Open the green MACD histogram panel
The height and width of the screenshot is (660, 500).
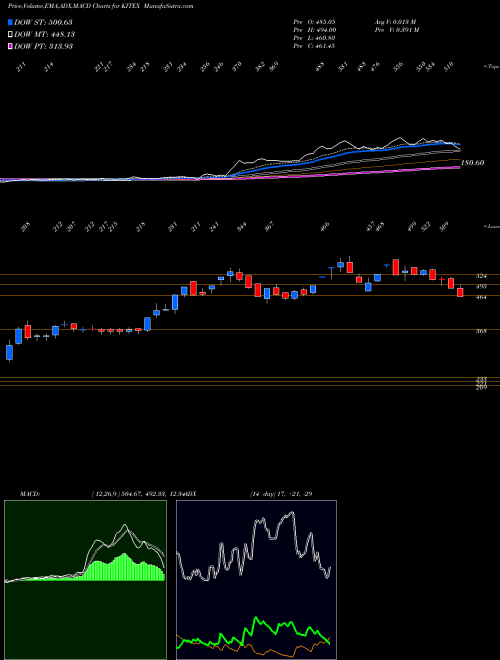click(85, 580)
